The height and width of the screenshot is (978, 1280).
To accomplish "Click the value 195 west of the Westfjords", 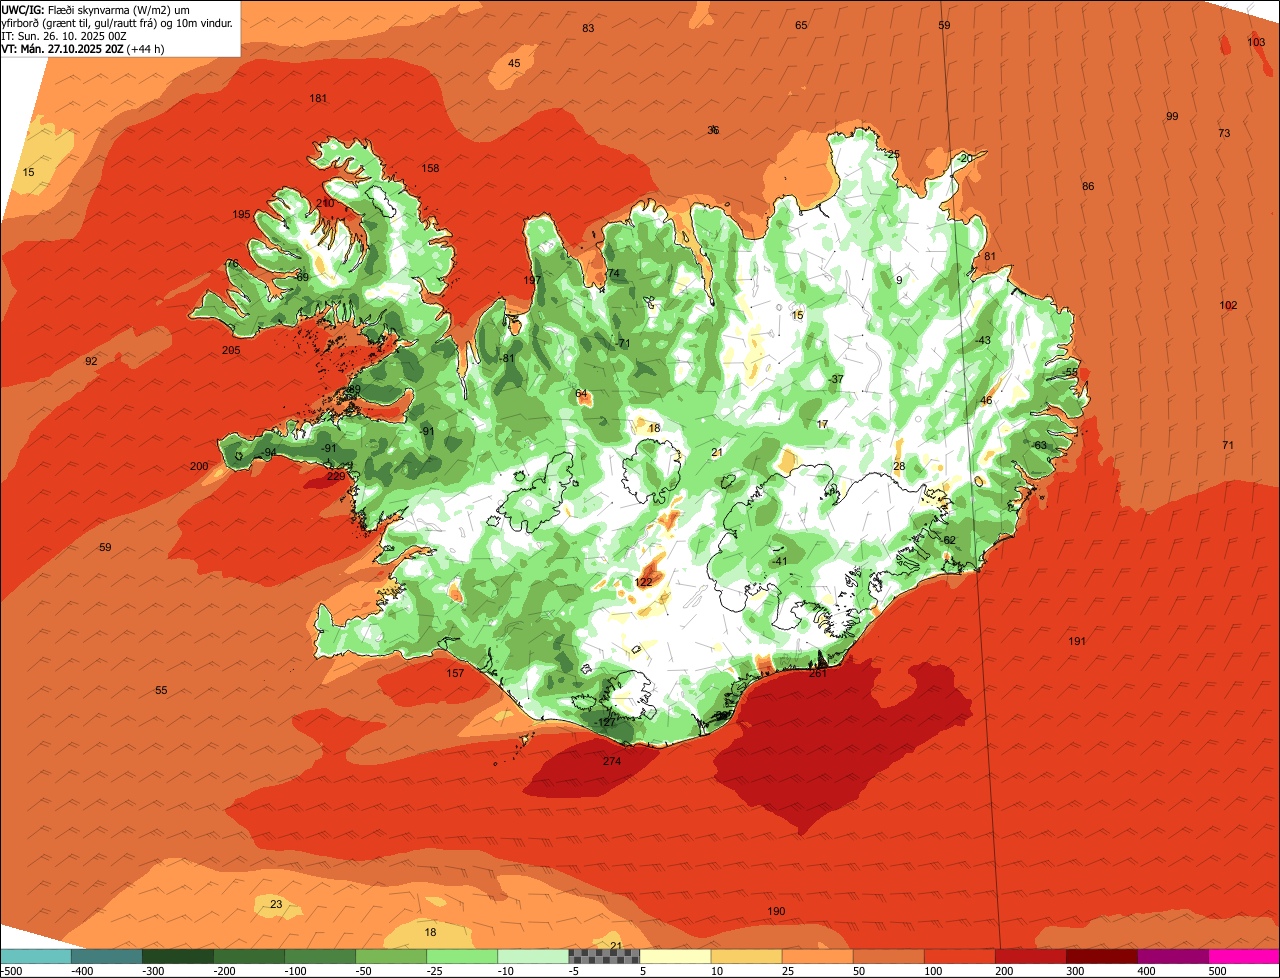I will (242, 215).
